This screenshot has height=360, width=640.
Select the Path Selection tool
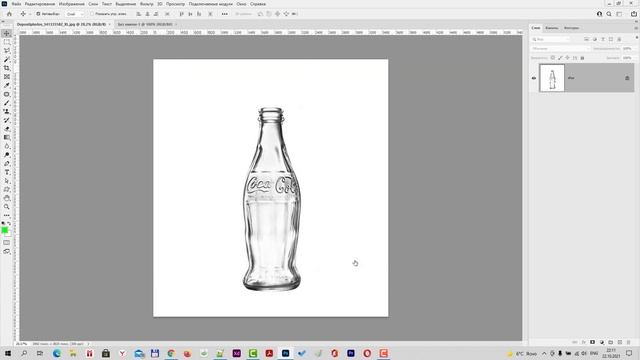[x=7, y=181]
